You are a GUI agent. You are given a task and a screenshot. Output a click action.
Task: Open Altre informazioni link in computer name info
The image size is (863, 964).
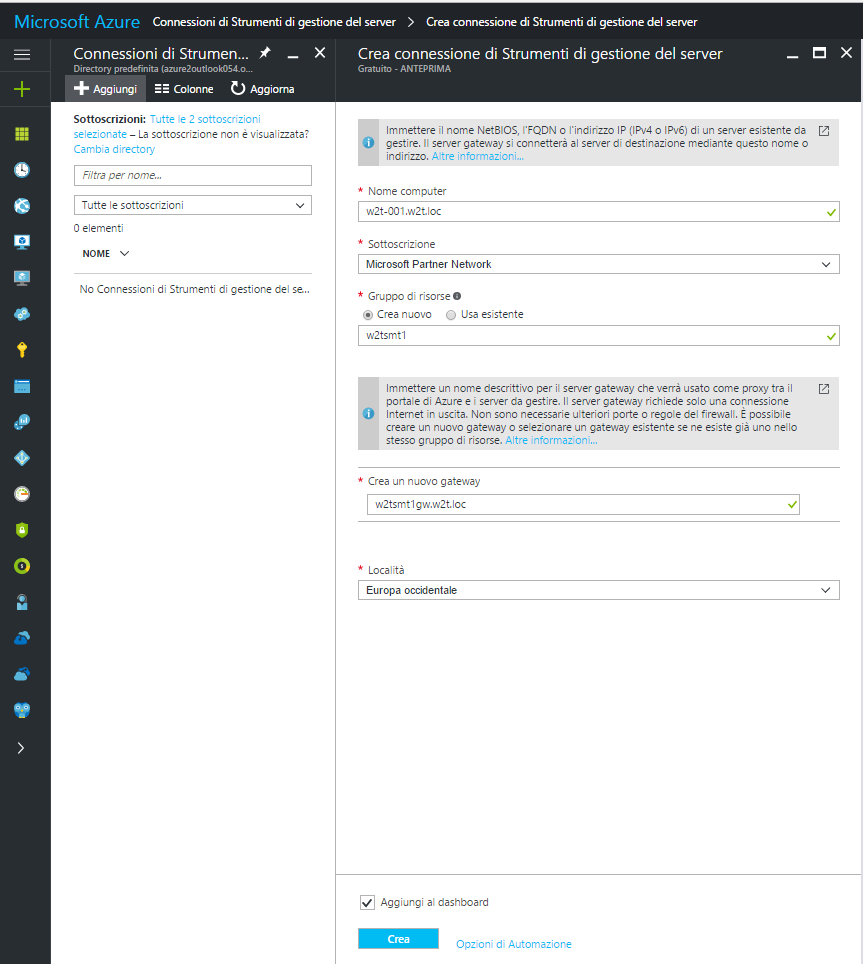[478, 157]
